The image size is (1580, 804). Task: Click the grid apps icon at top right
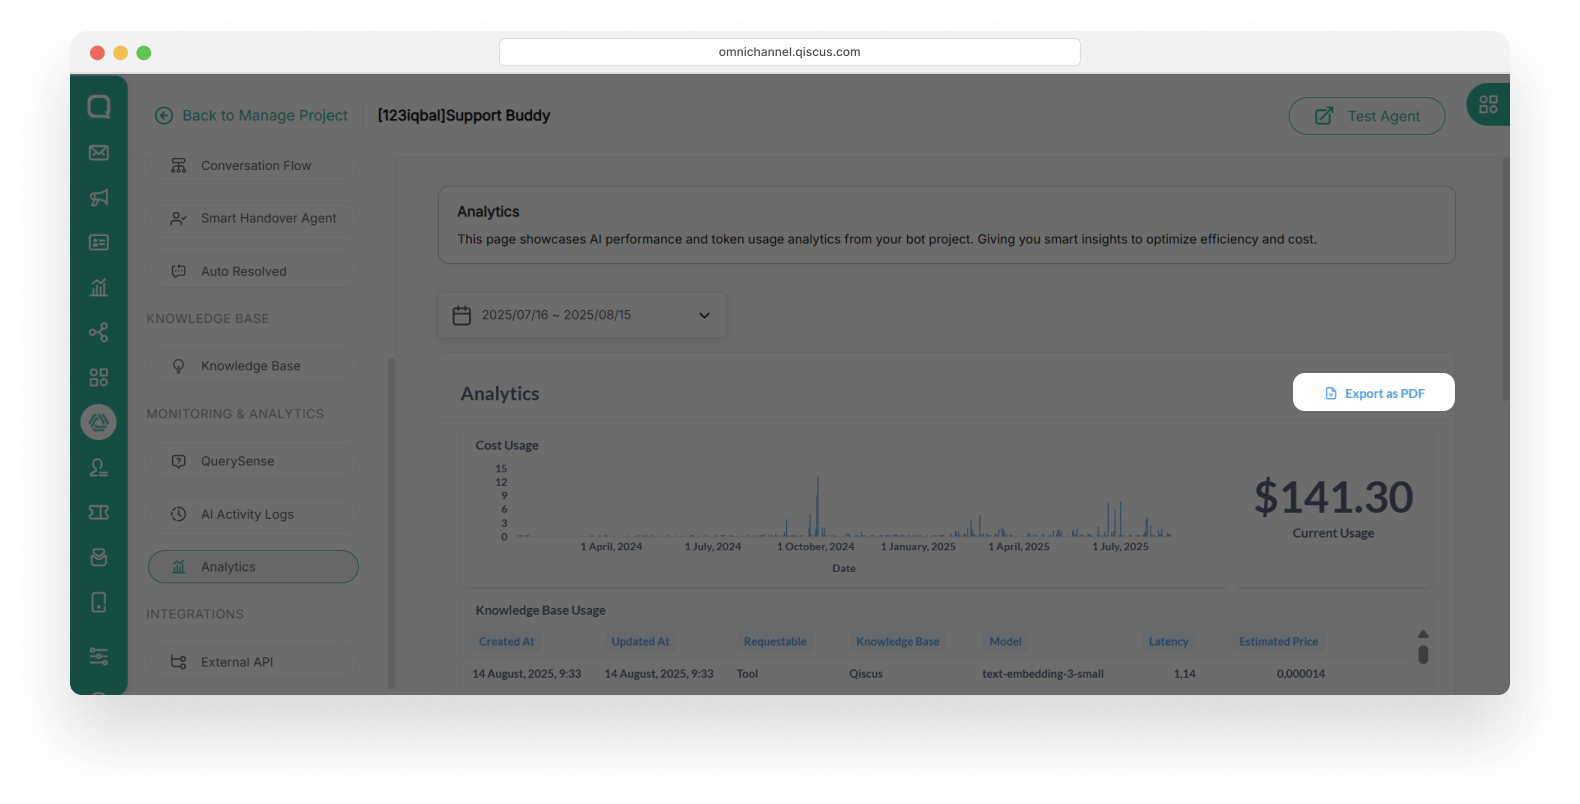pos(1488,104)
